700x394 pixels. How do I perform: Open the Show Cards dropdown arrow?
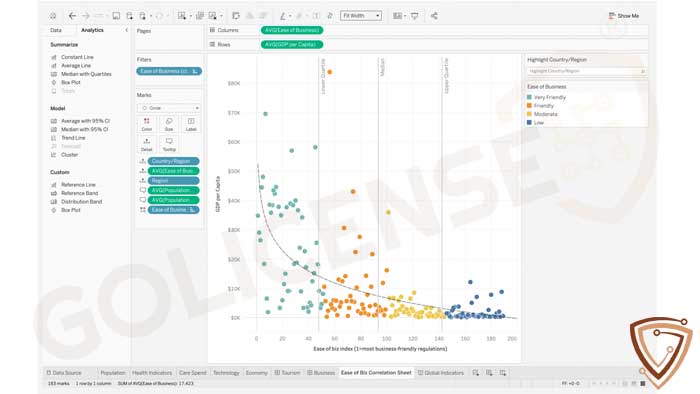pyautogui.click(x=404, y=16)
